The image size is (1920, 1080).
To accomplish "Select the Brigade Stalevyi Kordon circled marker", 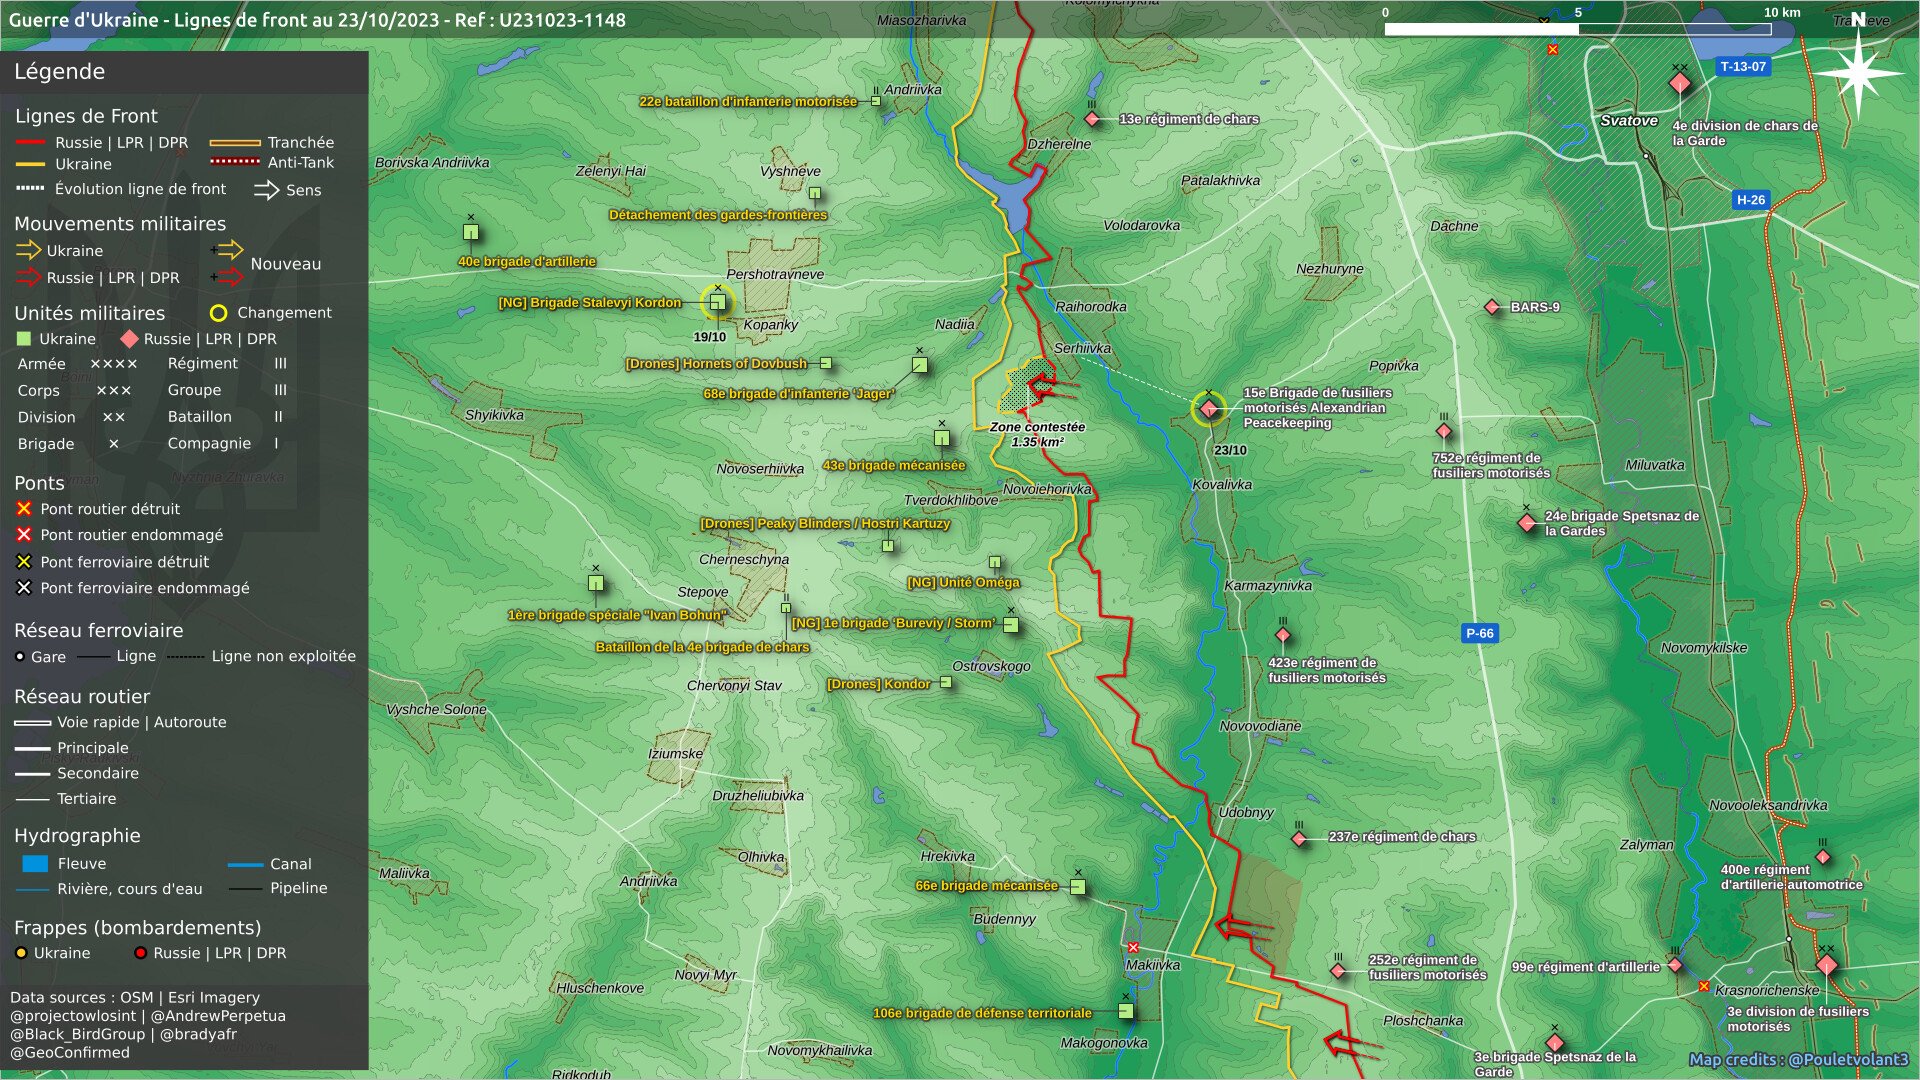I will point(717,302).
